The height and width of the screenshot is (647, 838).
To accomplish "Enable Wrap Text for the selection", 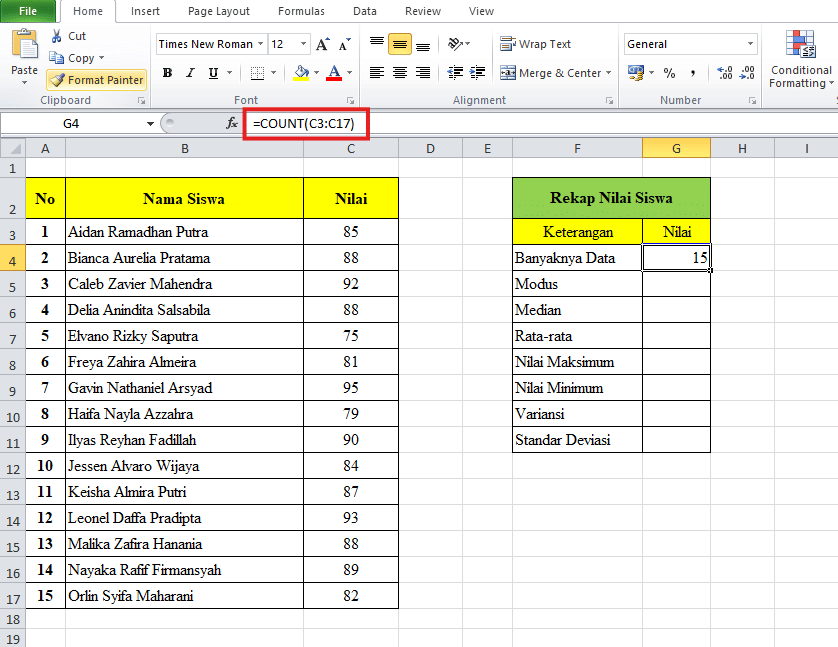I will click(x=535, y=44).
